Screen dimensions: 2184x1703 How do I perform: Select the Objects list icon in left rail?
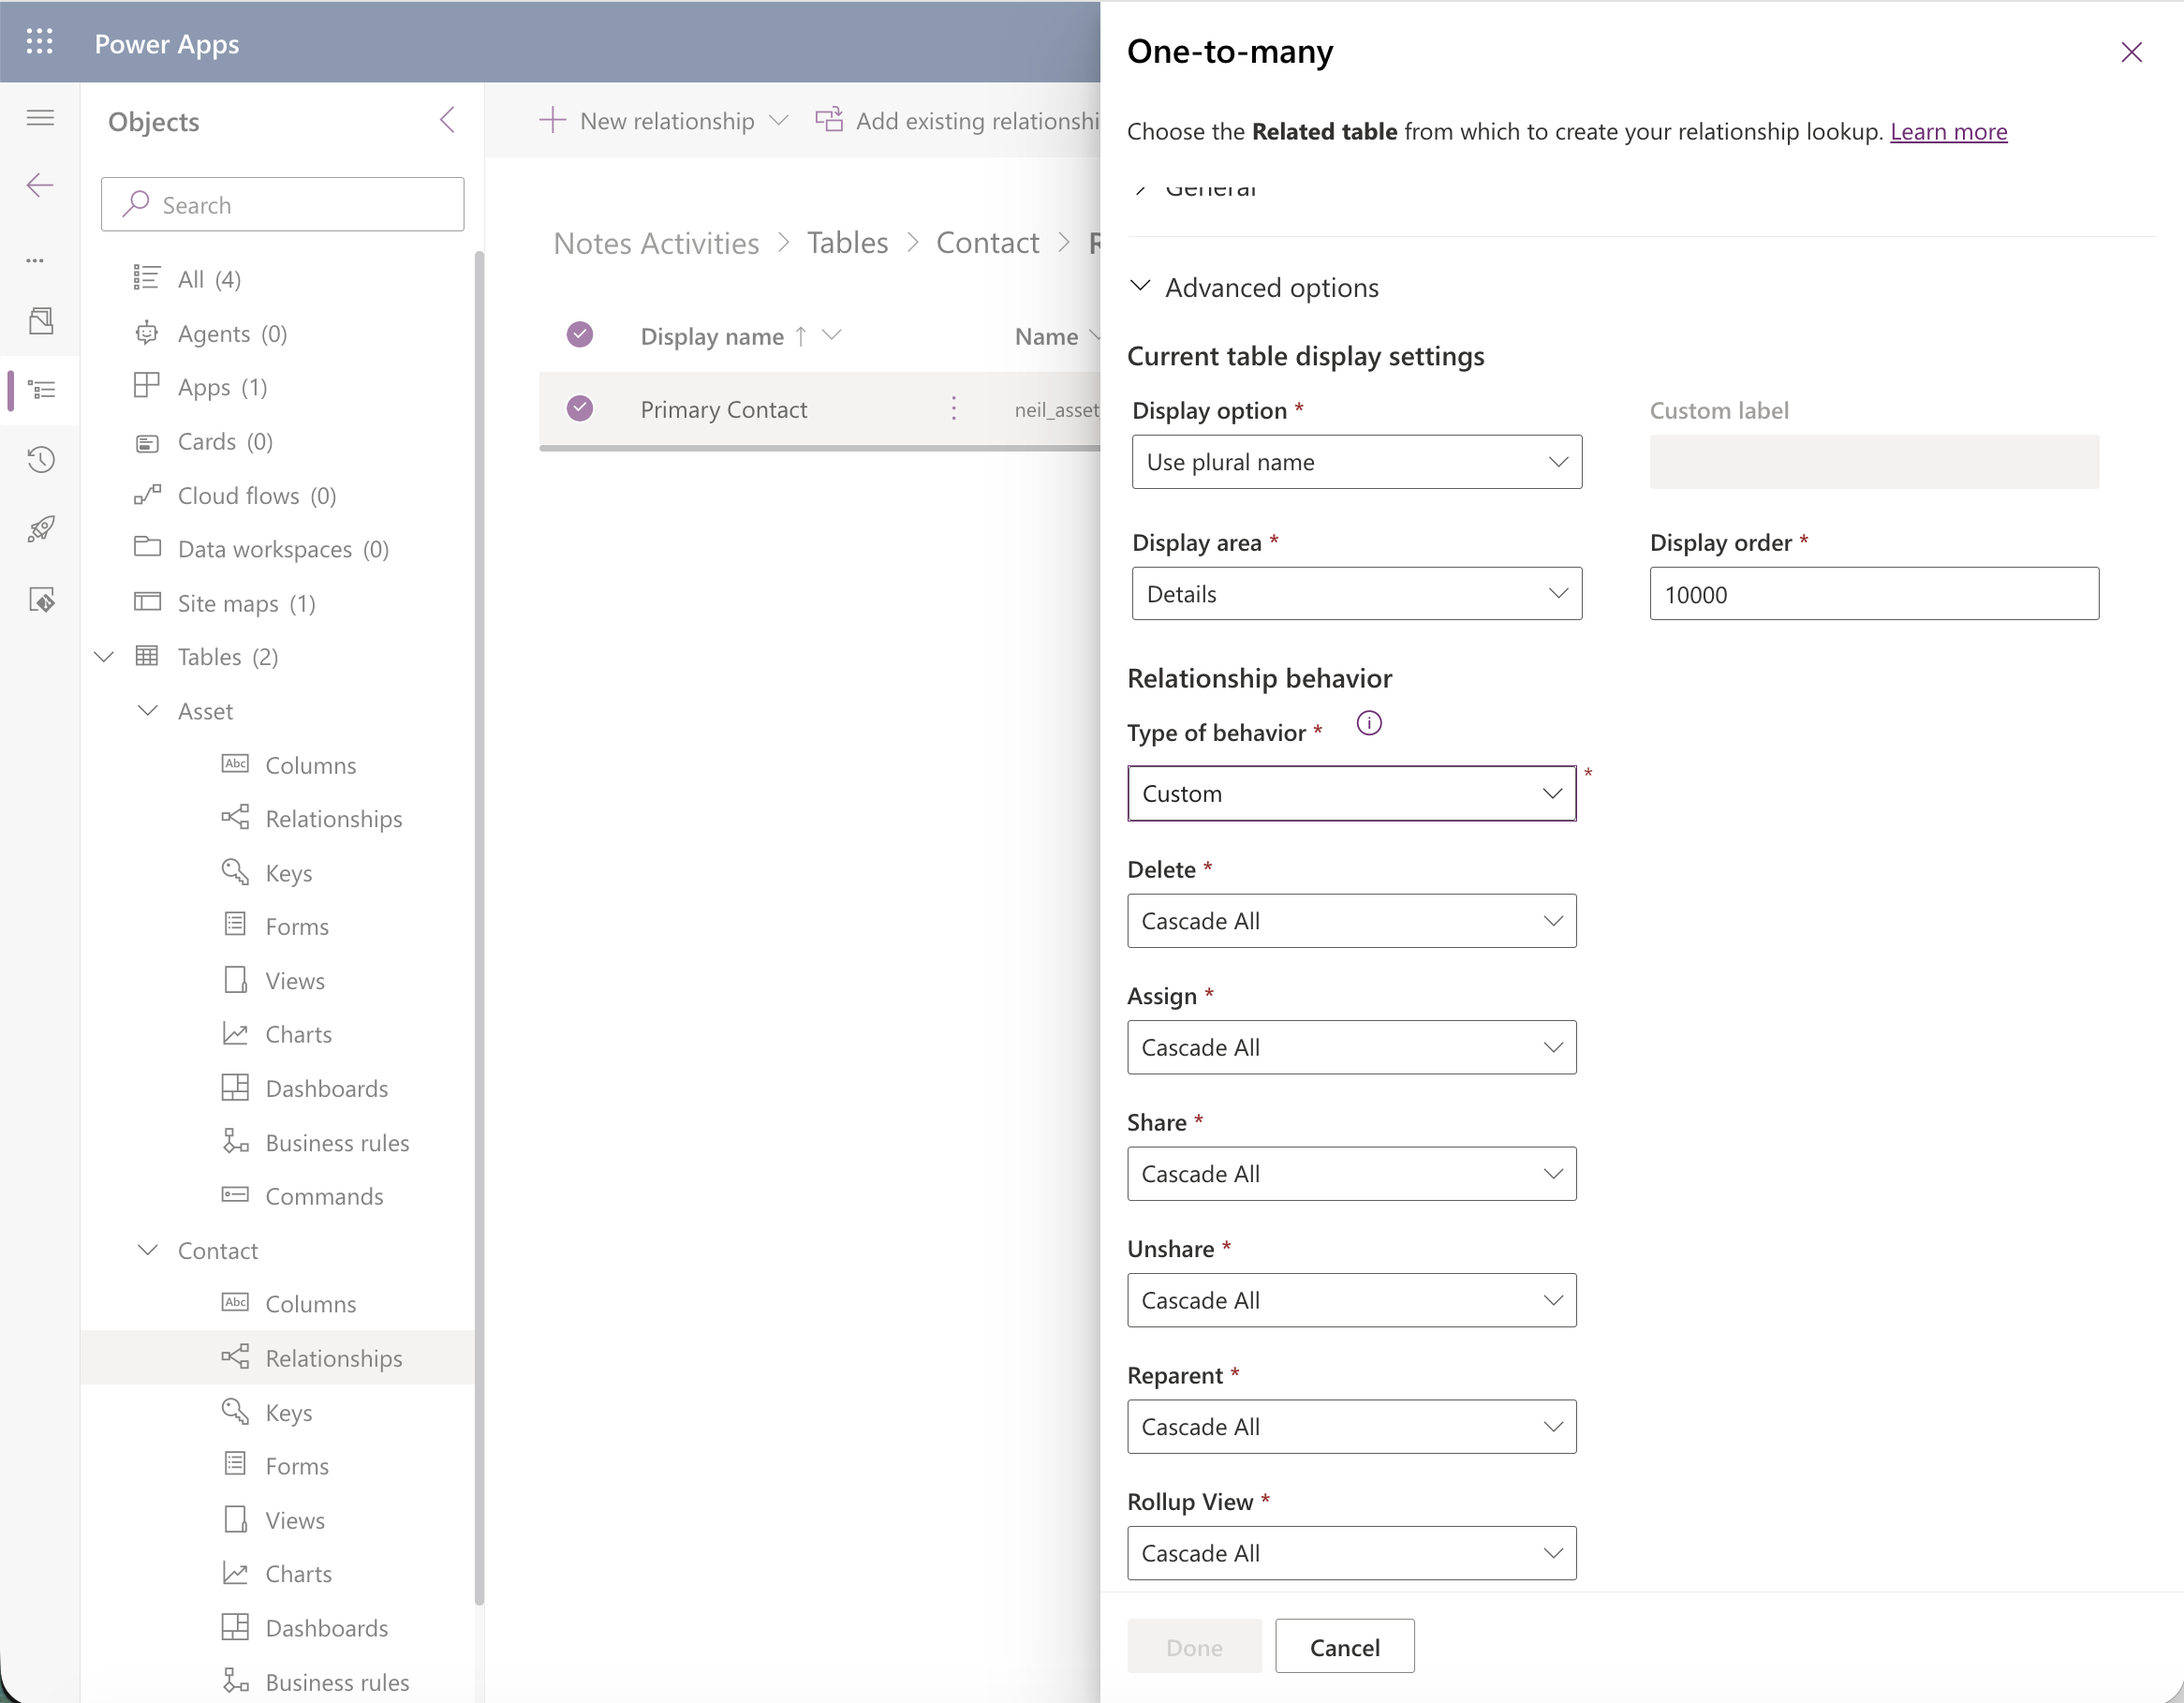coord(41,389)
